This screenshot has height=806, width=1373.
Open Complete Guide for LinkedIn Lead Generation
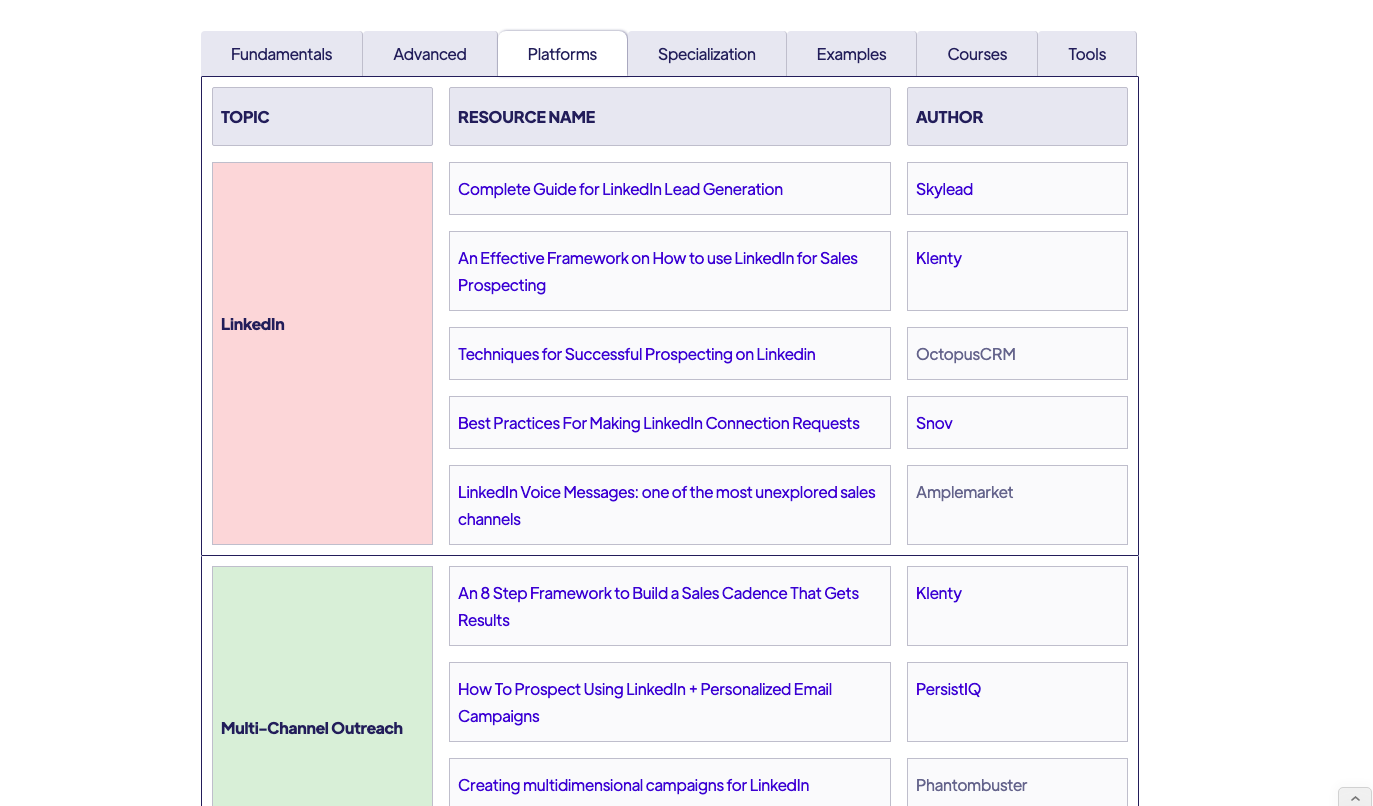[620, 189]
